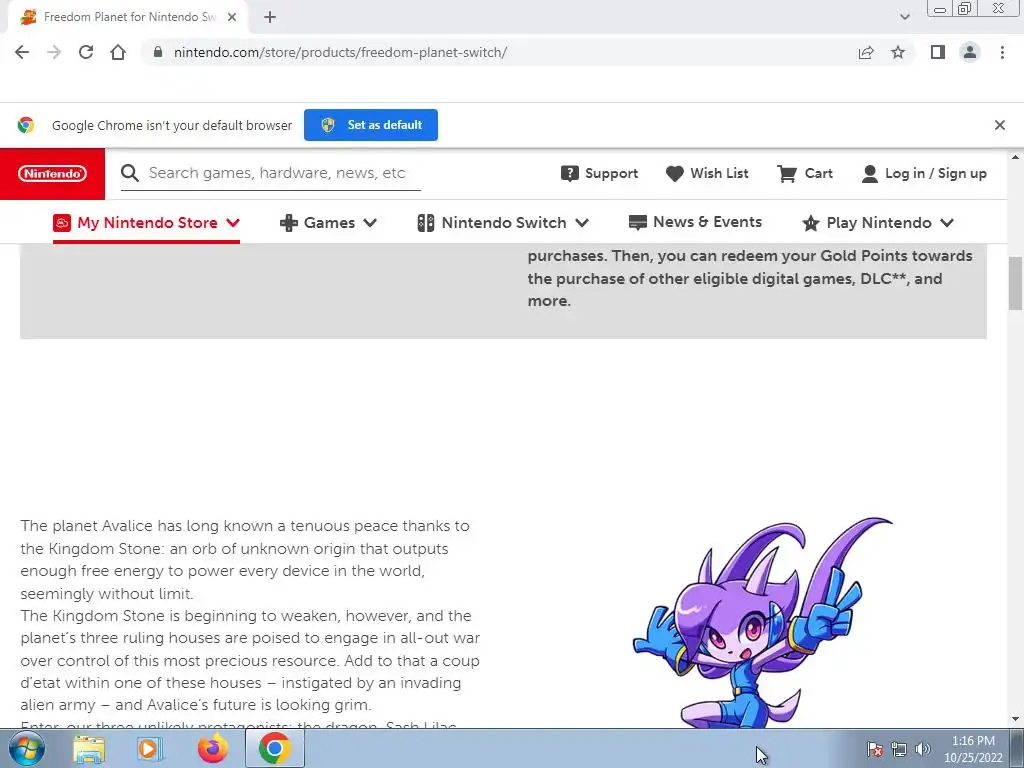Open the Windows Start menu

26,748
